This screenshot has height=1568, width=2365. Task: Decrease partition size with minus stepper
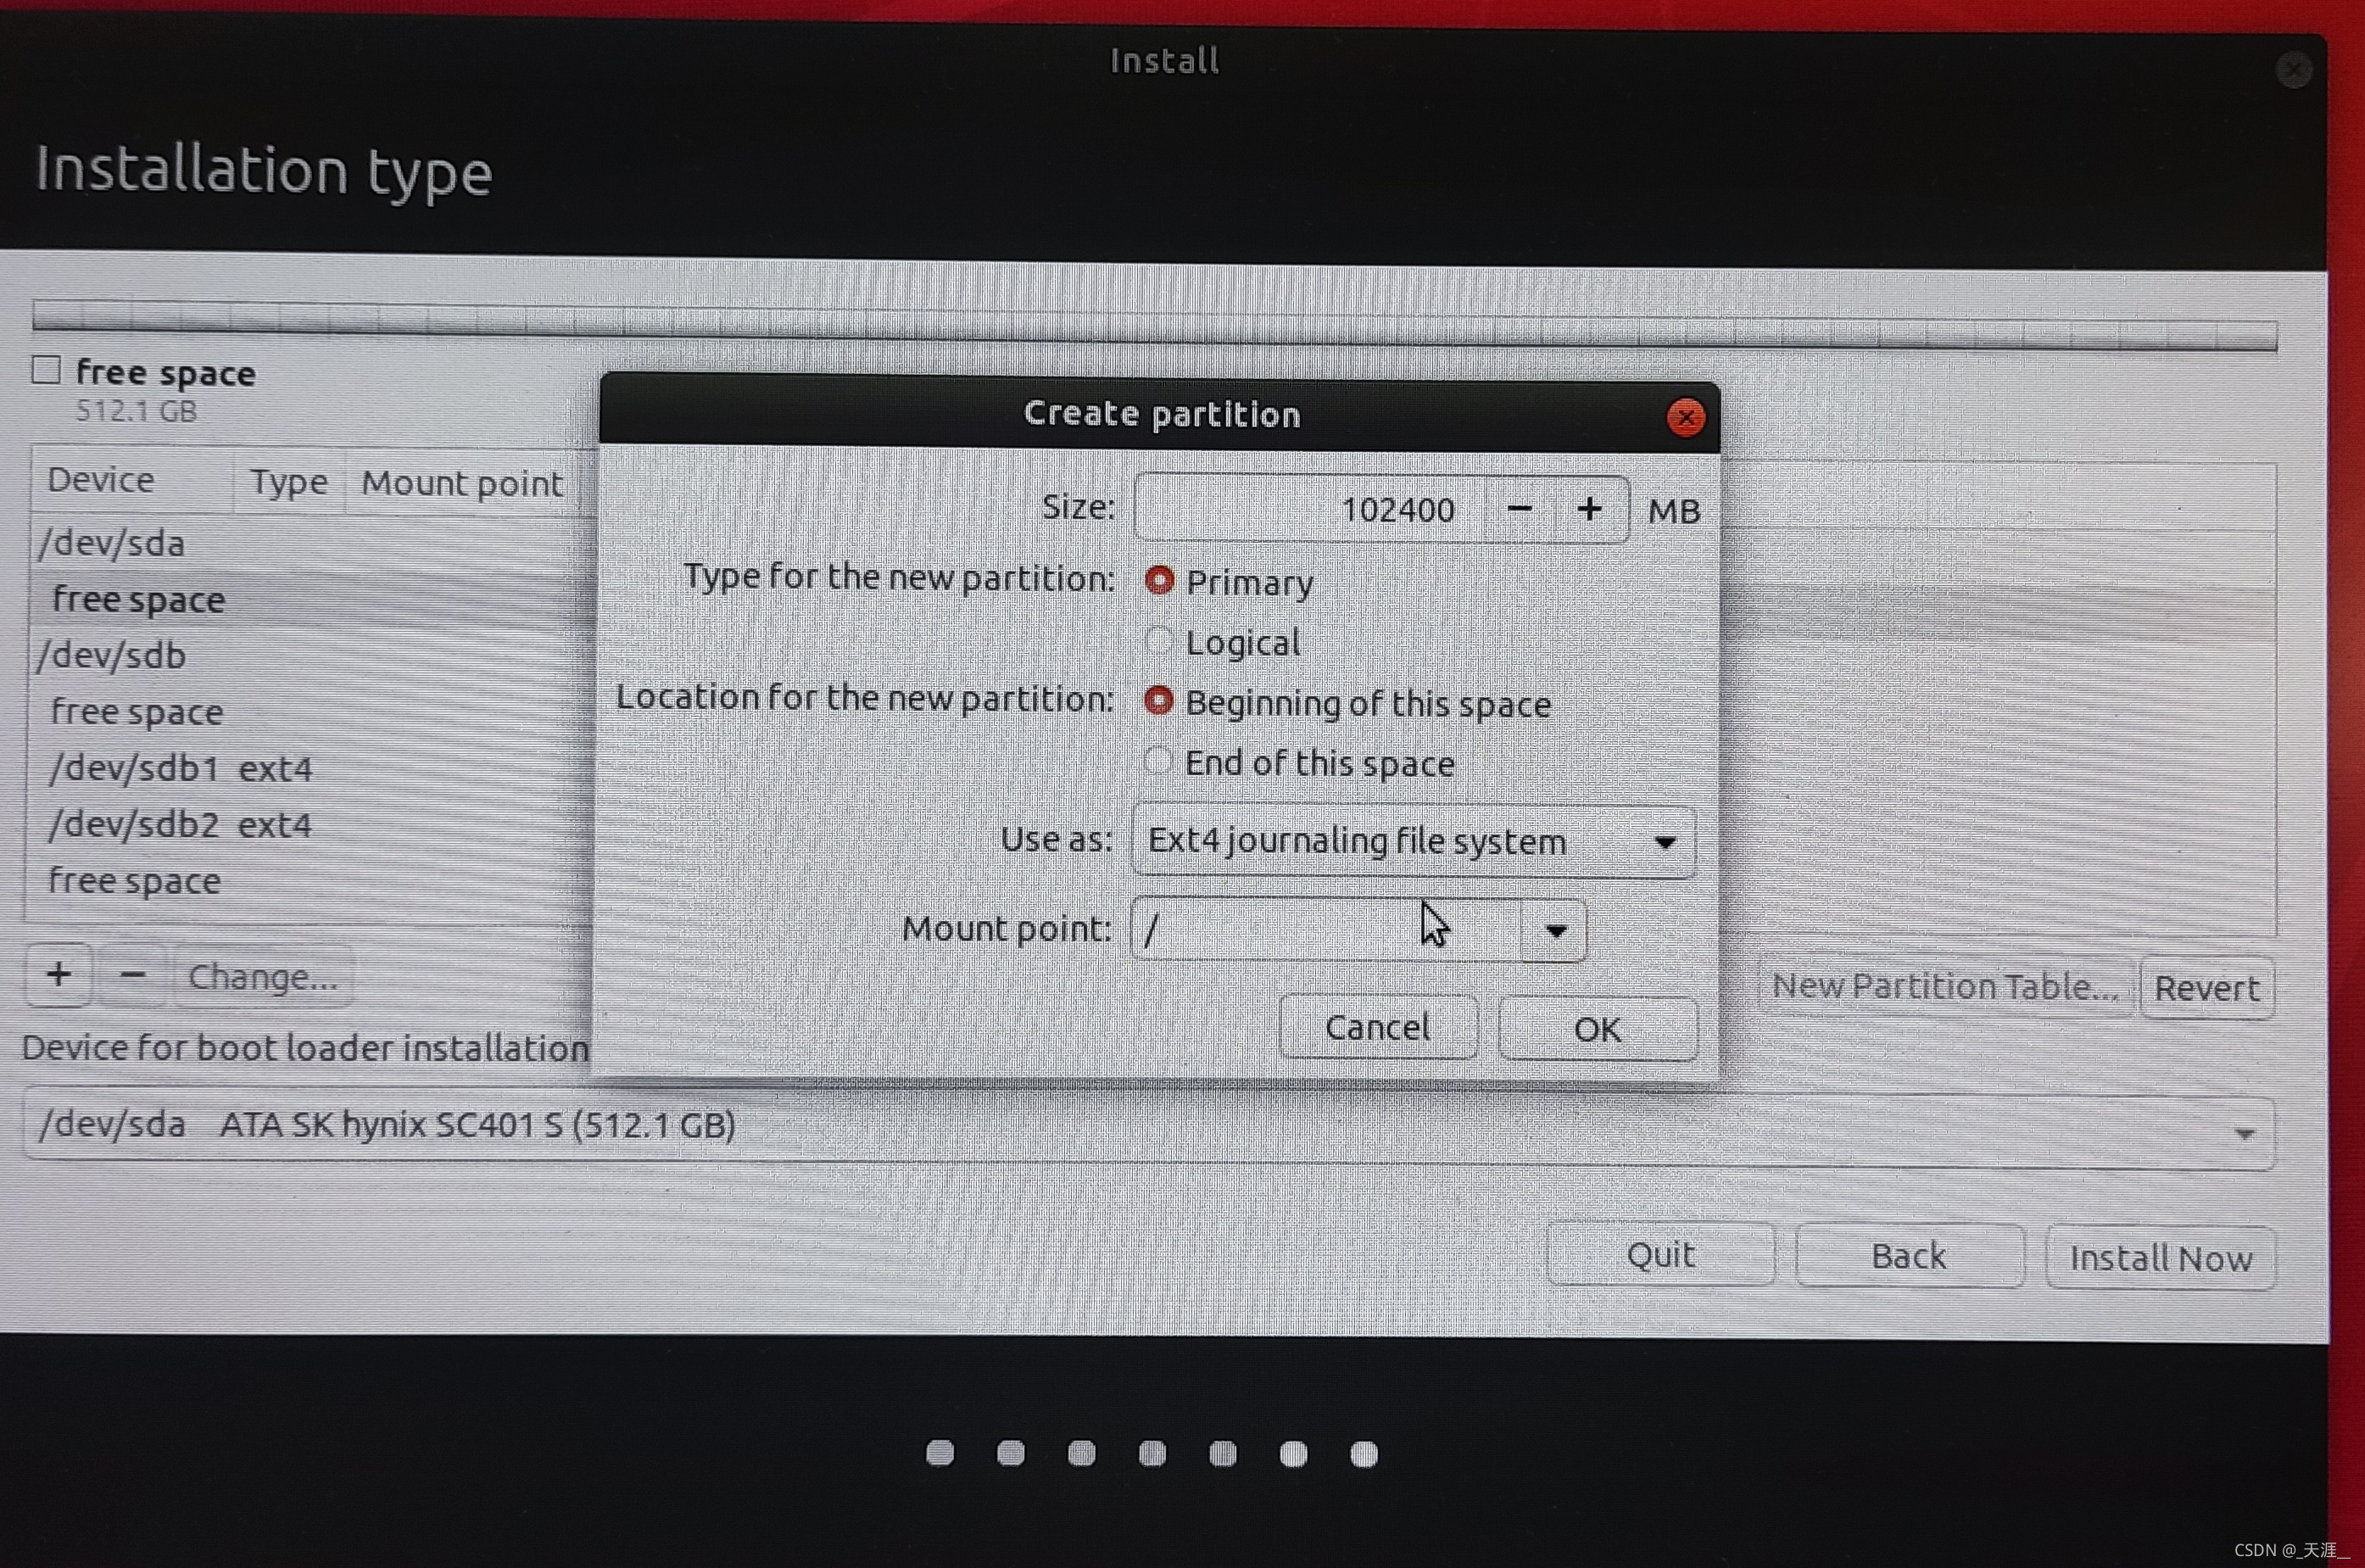(1519, 510)
